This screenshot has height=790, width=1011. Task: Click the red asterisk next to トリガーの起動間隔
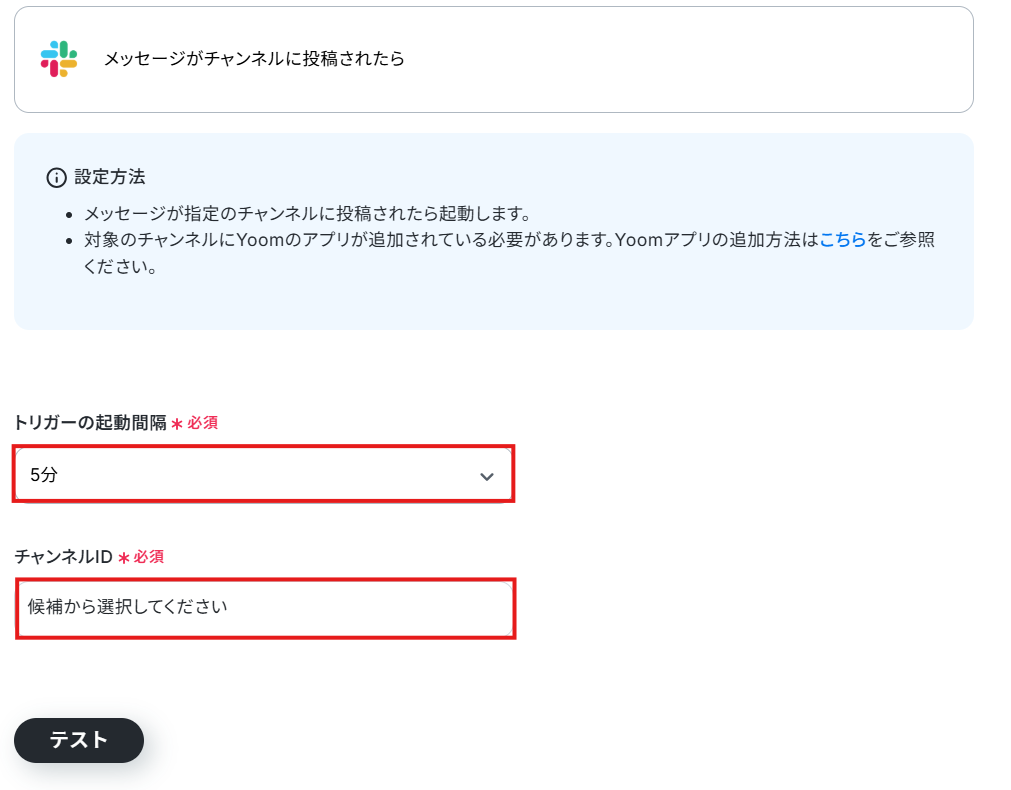point(177,424)
